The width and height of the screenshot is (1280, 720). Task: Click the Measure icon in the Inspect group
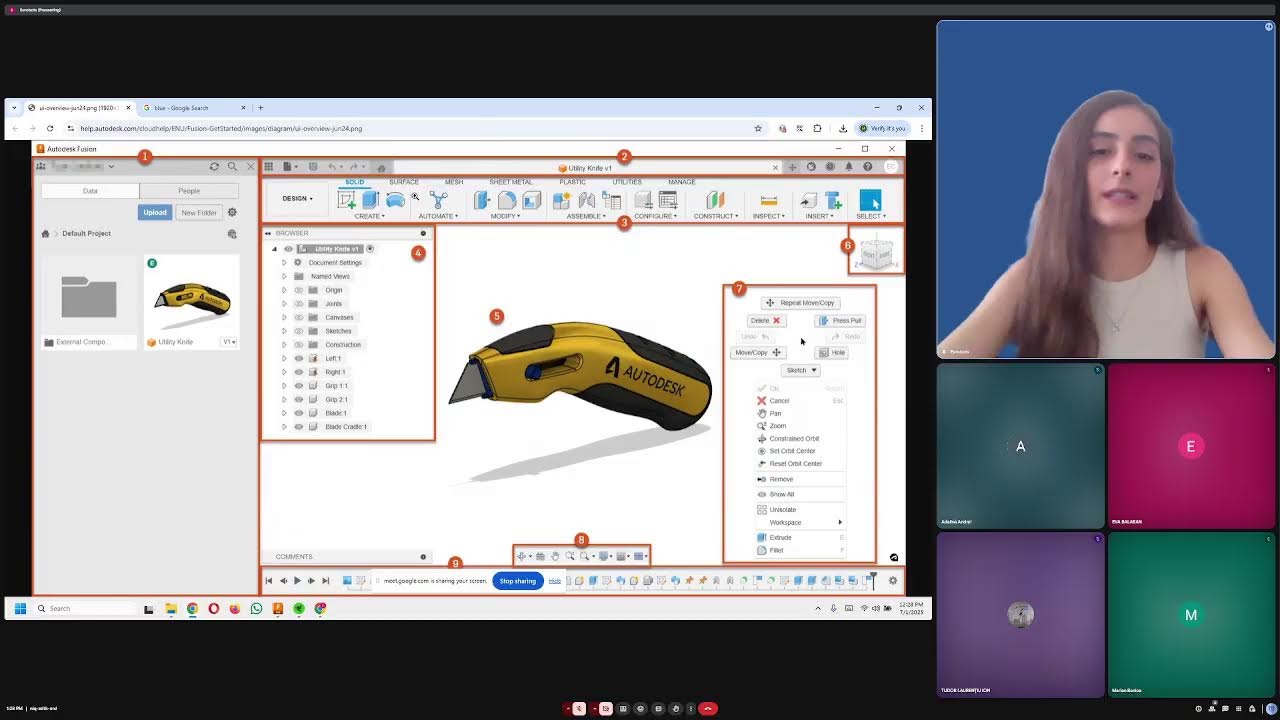[x=769, y=201]
